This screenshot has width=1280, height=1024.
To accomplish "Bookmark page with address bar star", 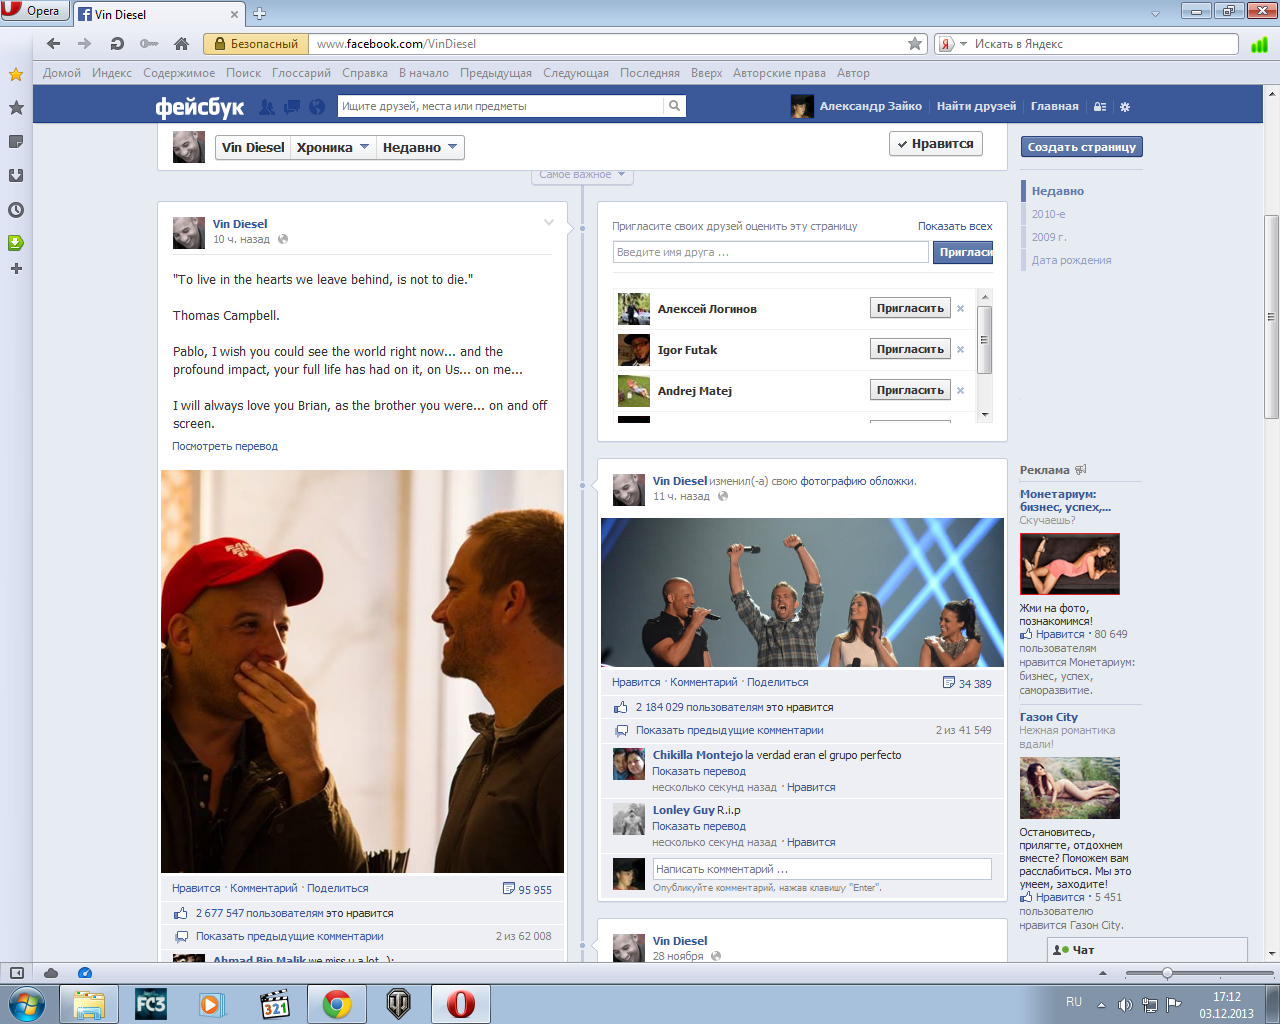I will coord(915,44).
